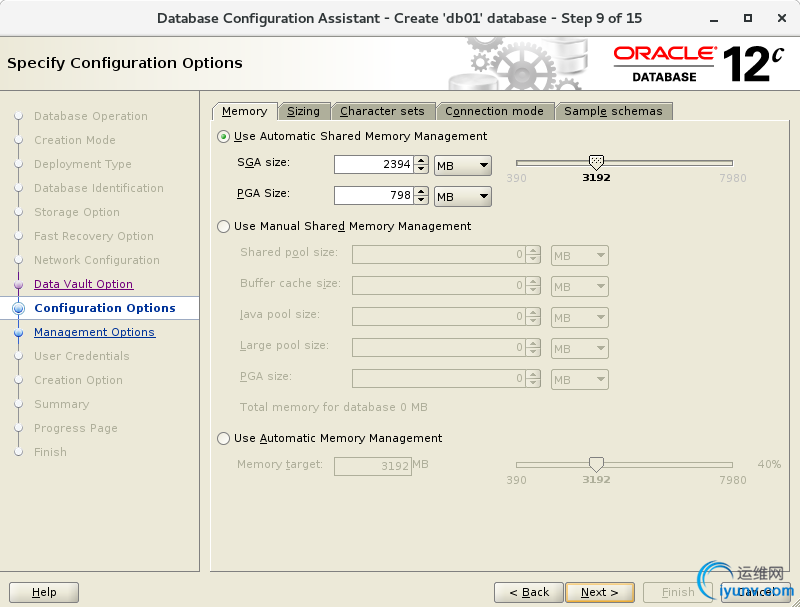Open the PGA Size unit dropdown
The image size is (800, 607).
coord(463,197)
